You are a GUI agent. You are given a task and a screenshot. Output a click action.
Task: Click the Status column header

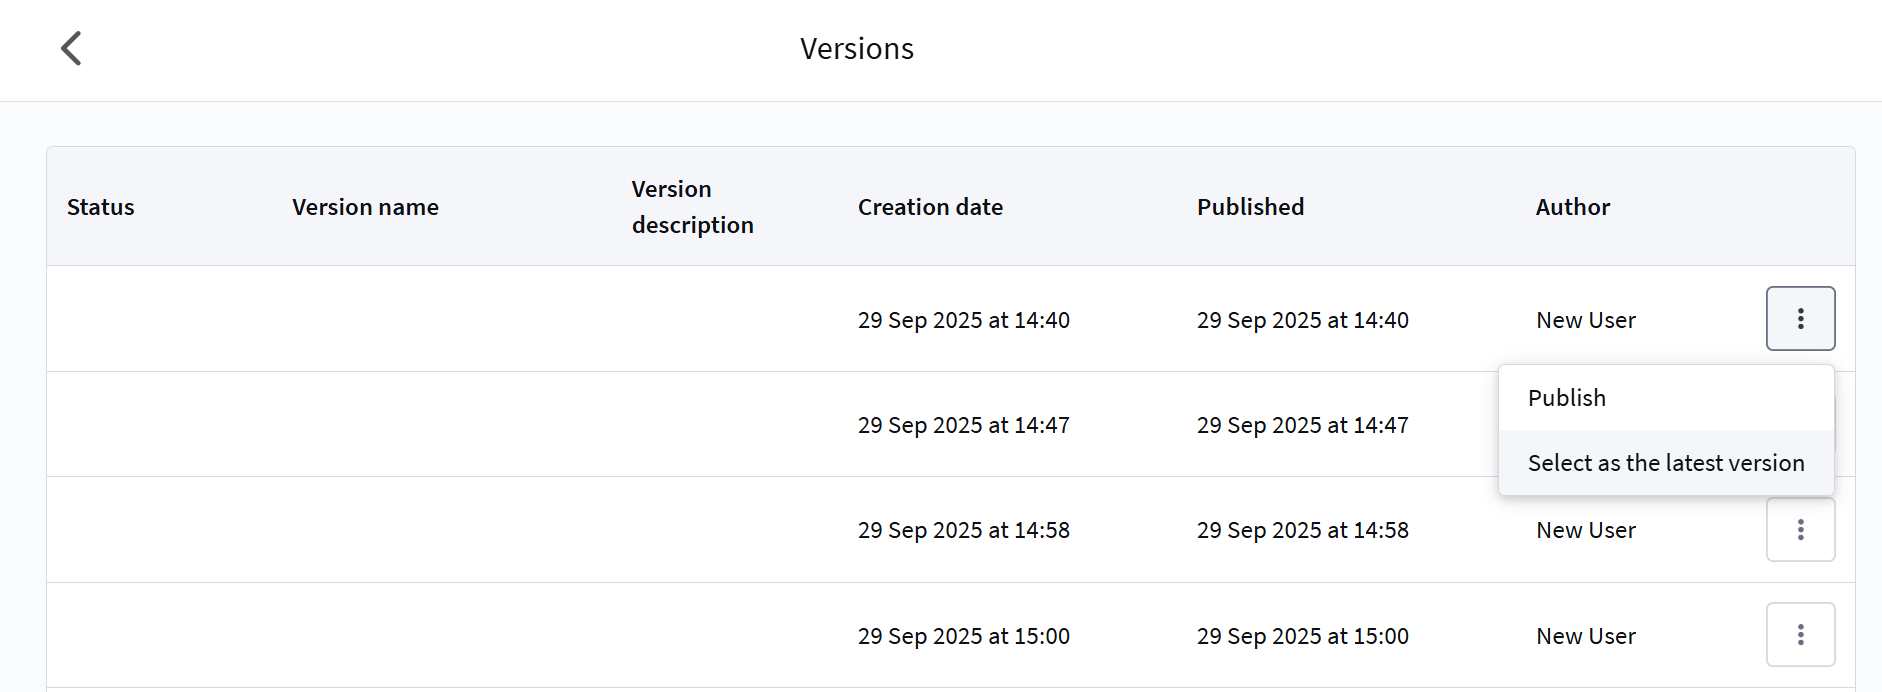click(x=100, y=207)
